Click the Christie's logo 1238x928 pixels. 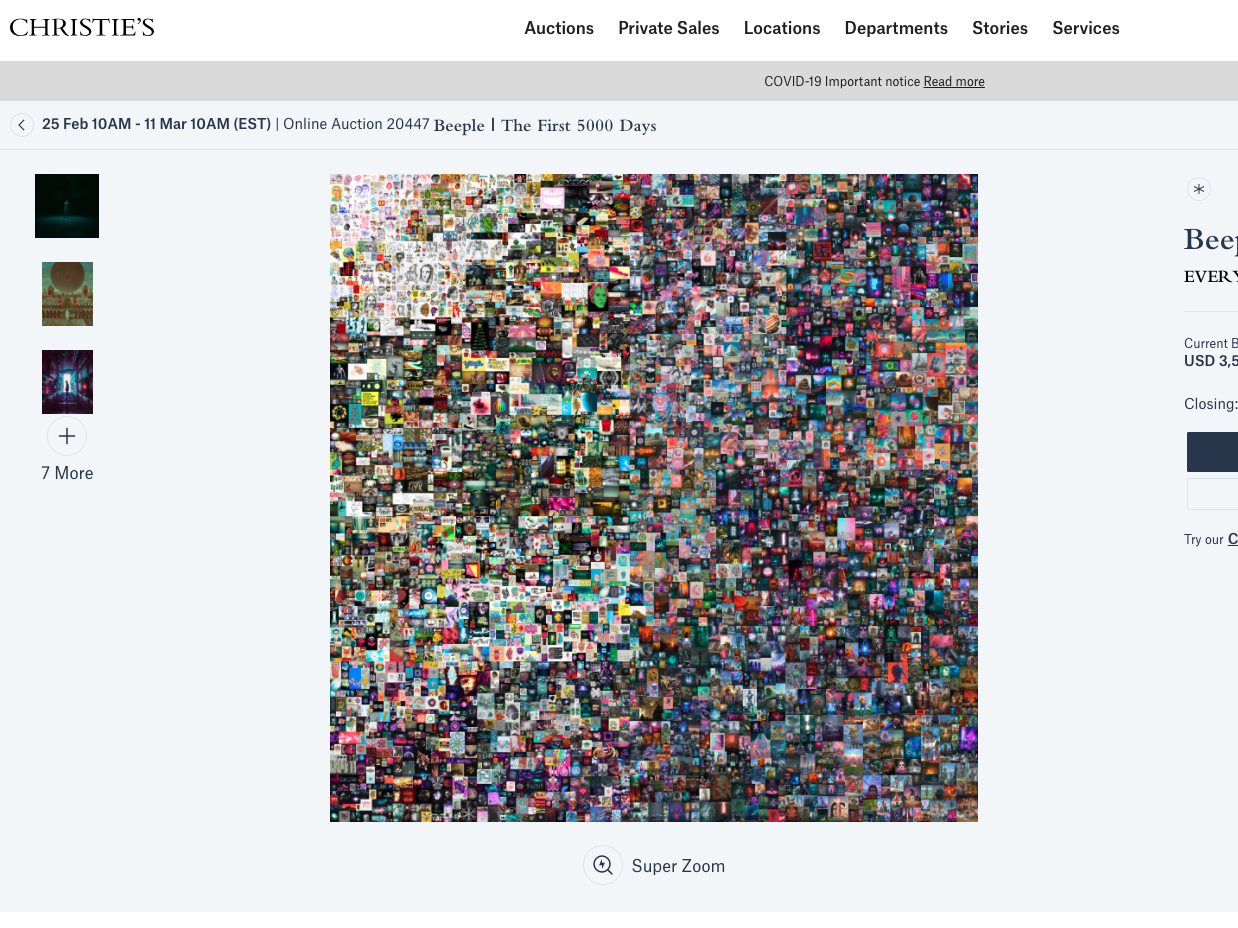click(x=82, y=28)
